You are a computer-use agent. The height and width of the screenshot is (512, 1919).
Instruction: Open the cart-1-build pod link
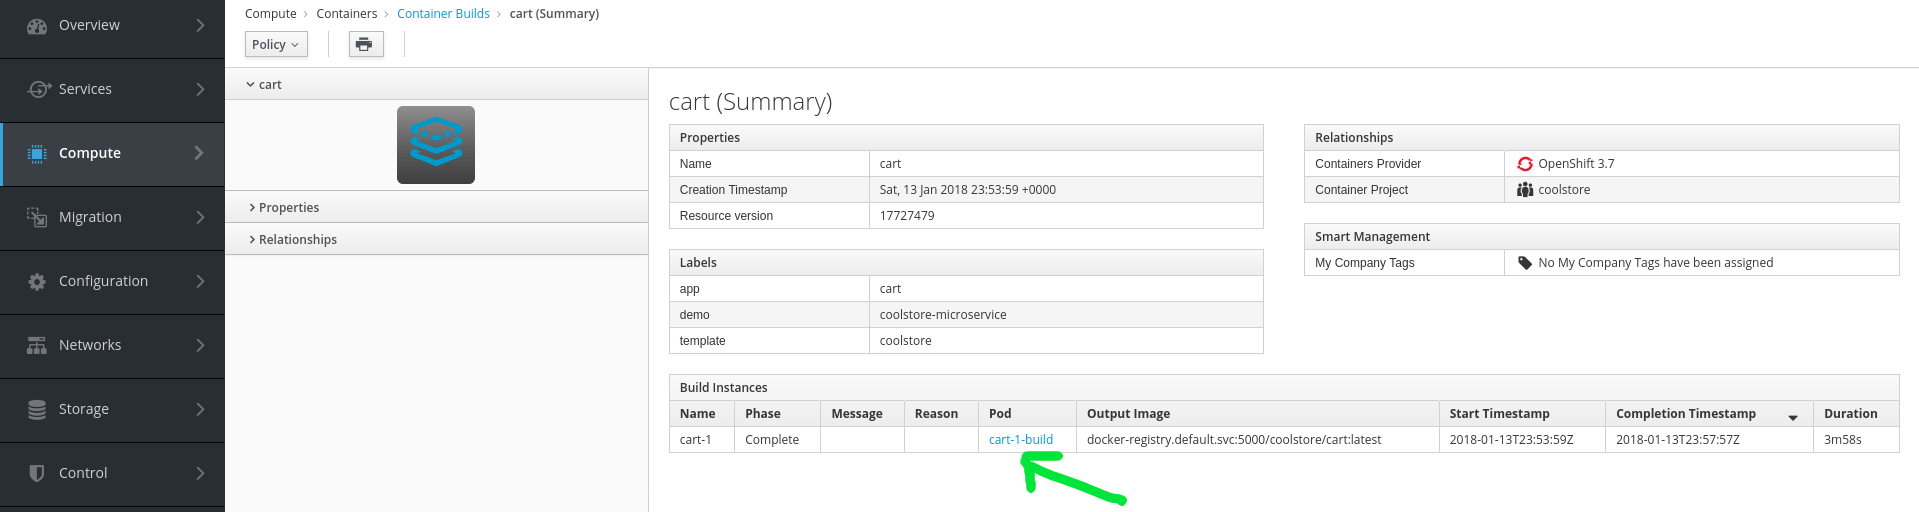(x=1021, y=440)
